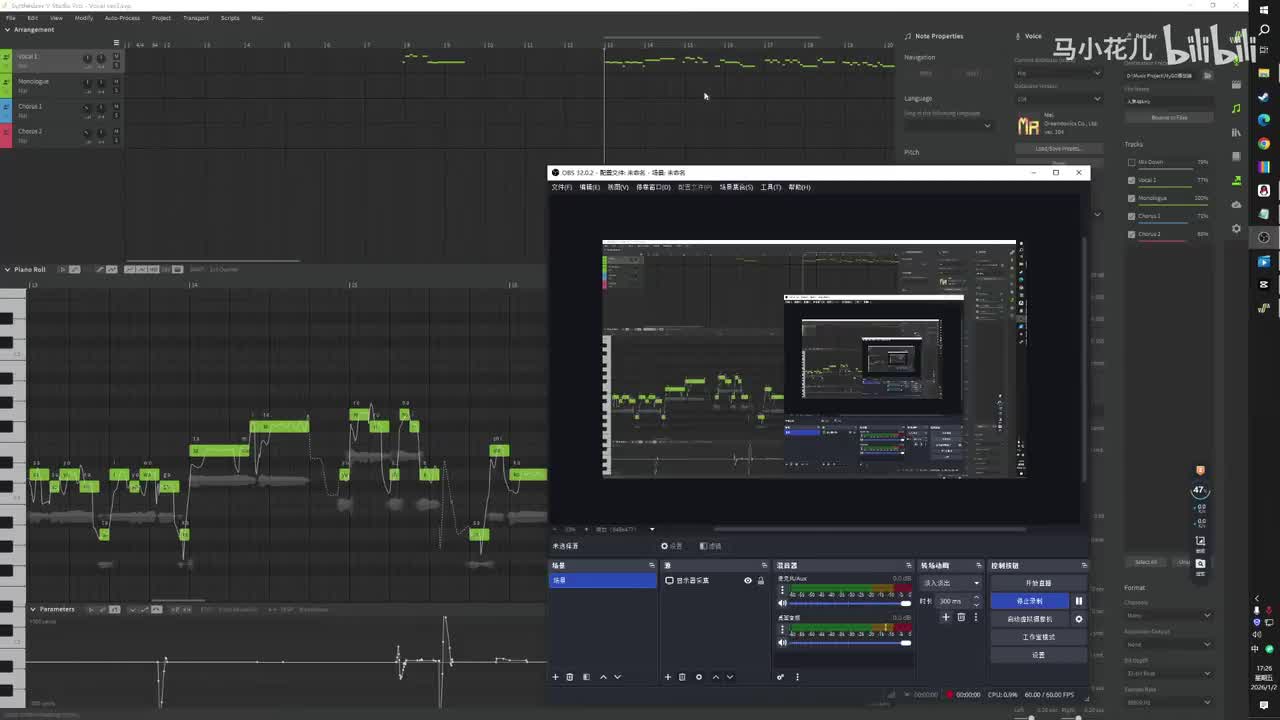
Task: Adjust the desktop audio volume slider in OBS
Action: click(850, 643)
